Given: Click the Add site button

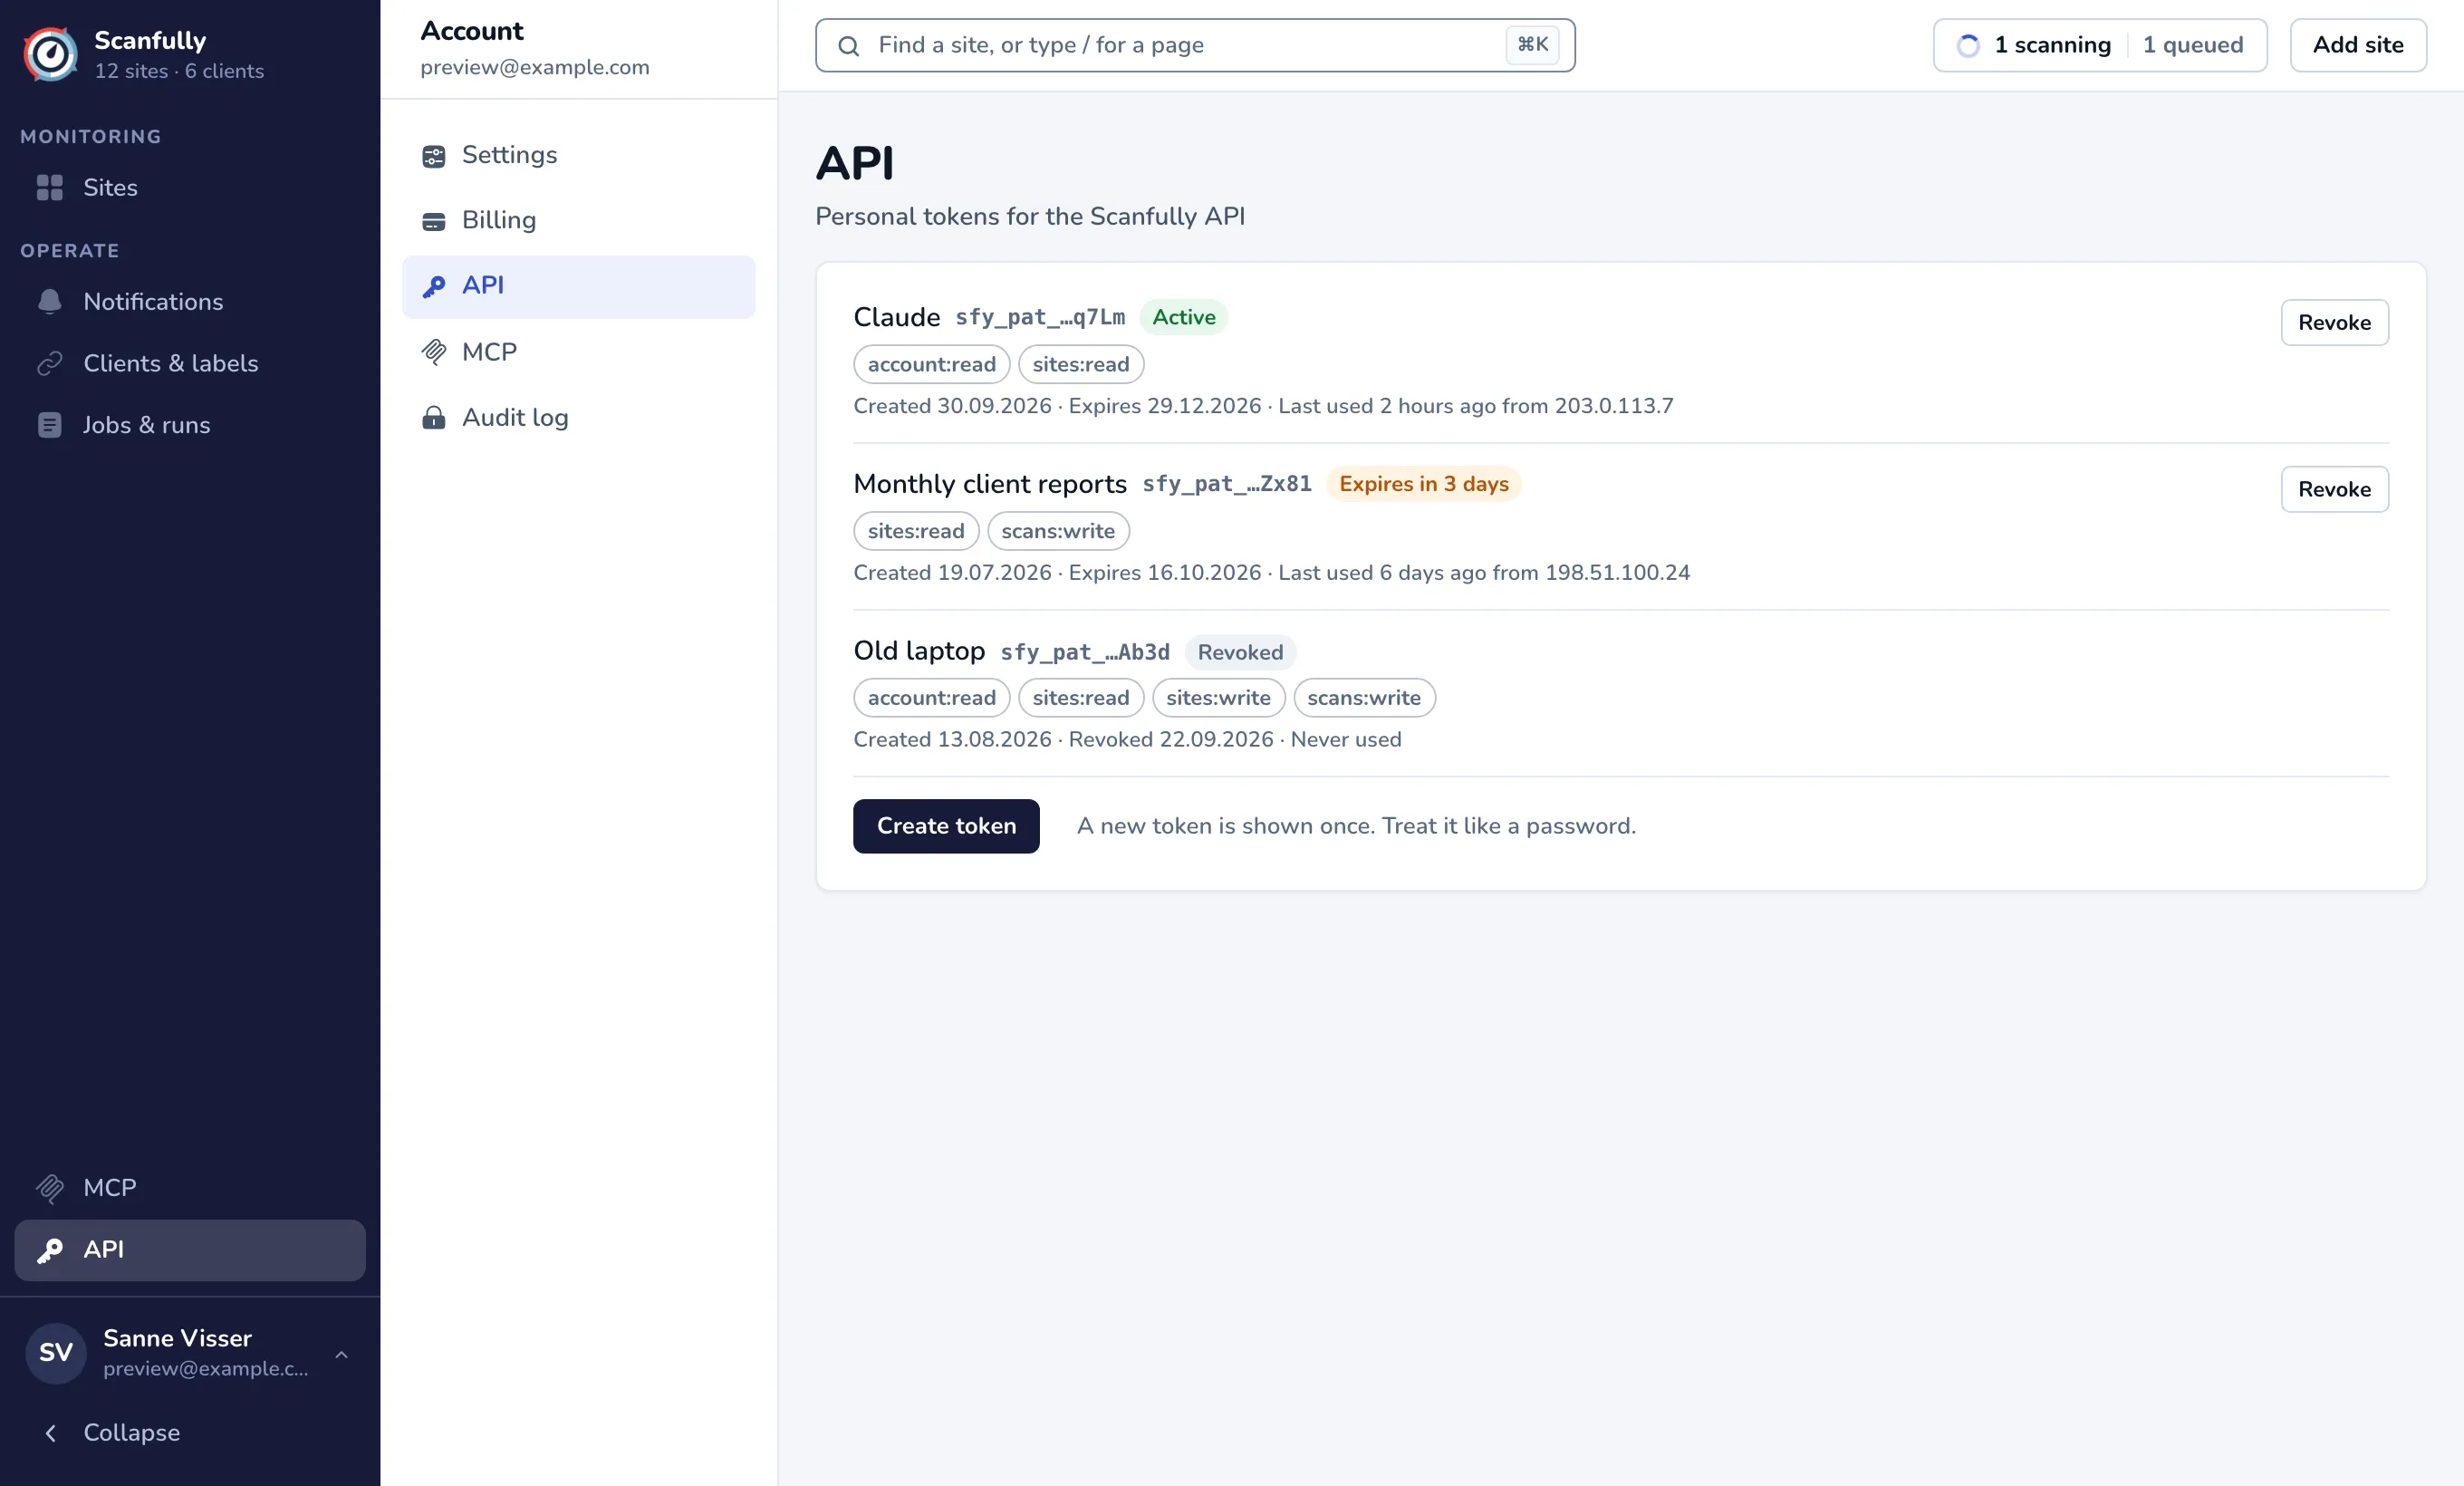Looking at the screenshot, I should point(2358,45).
